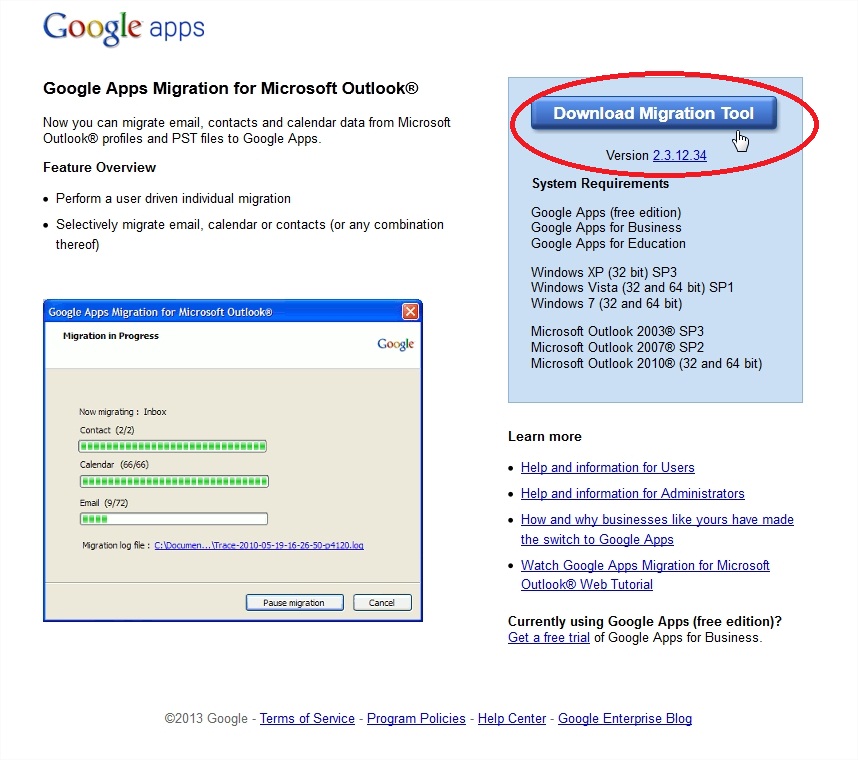Click 'Now migrating : Inbox' text

[123, 411]
